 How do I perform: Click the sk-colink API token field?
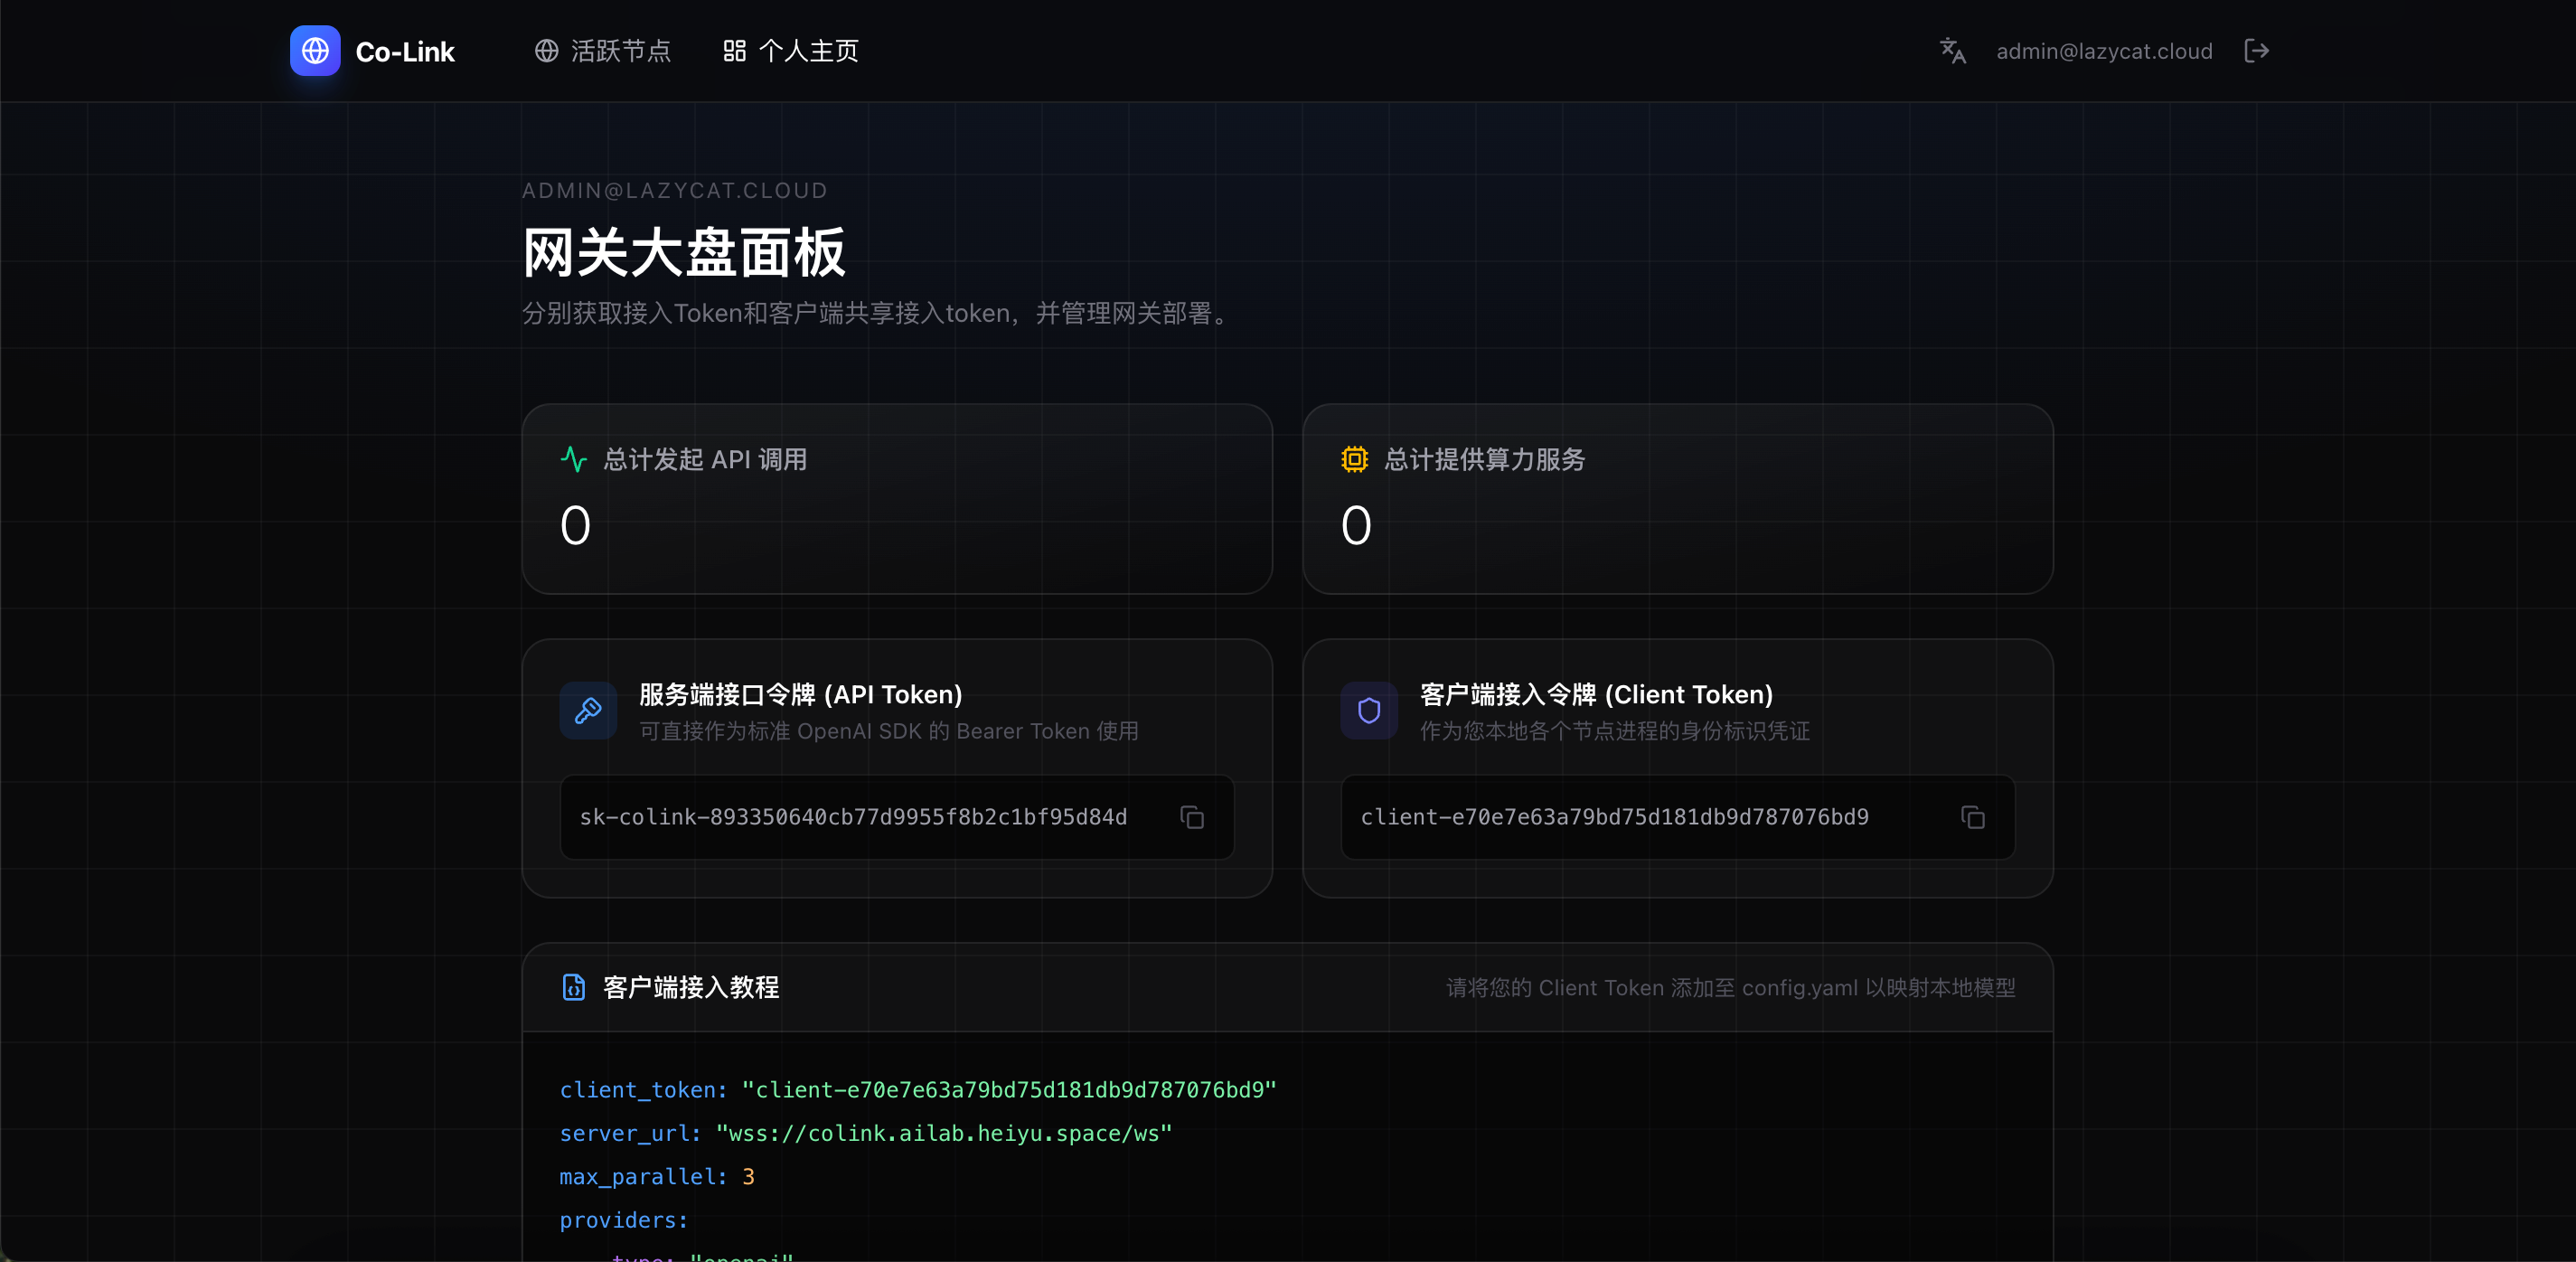[897, 817]
